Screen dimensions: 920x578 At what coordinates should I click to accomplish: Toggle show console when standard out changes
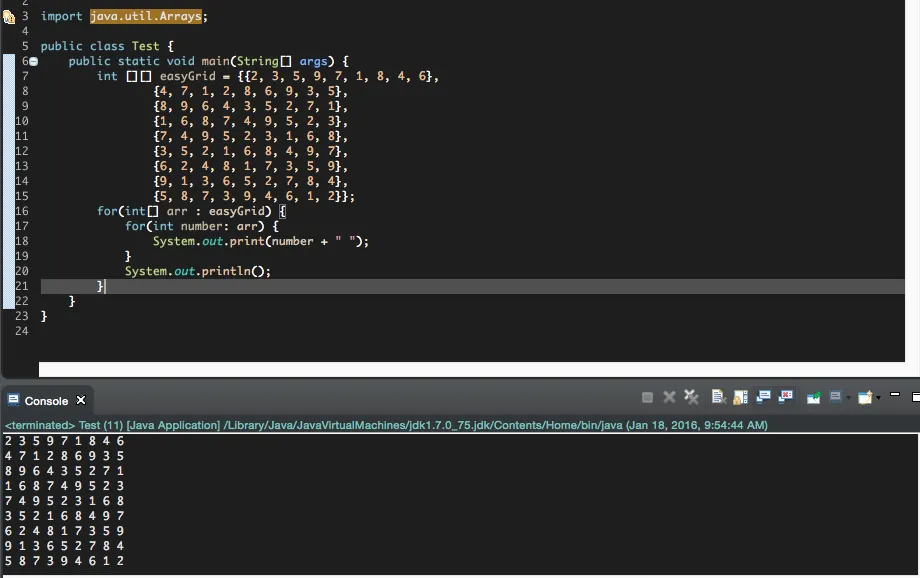763,397
